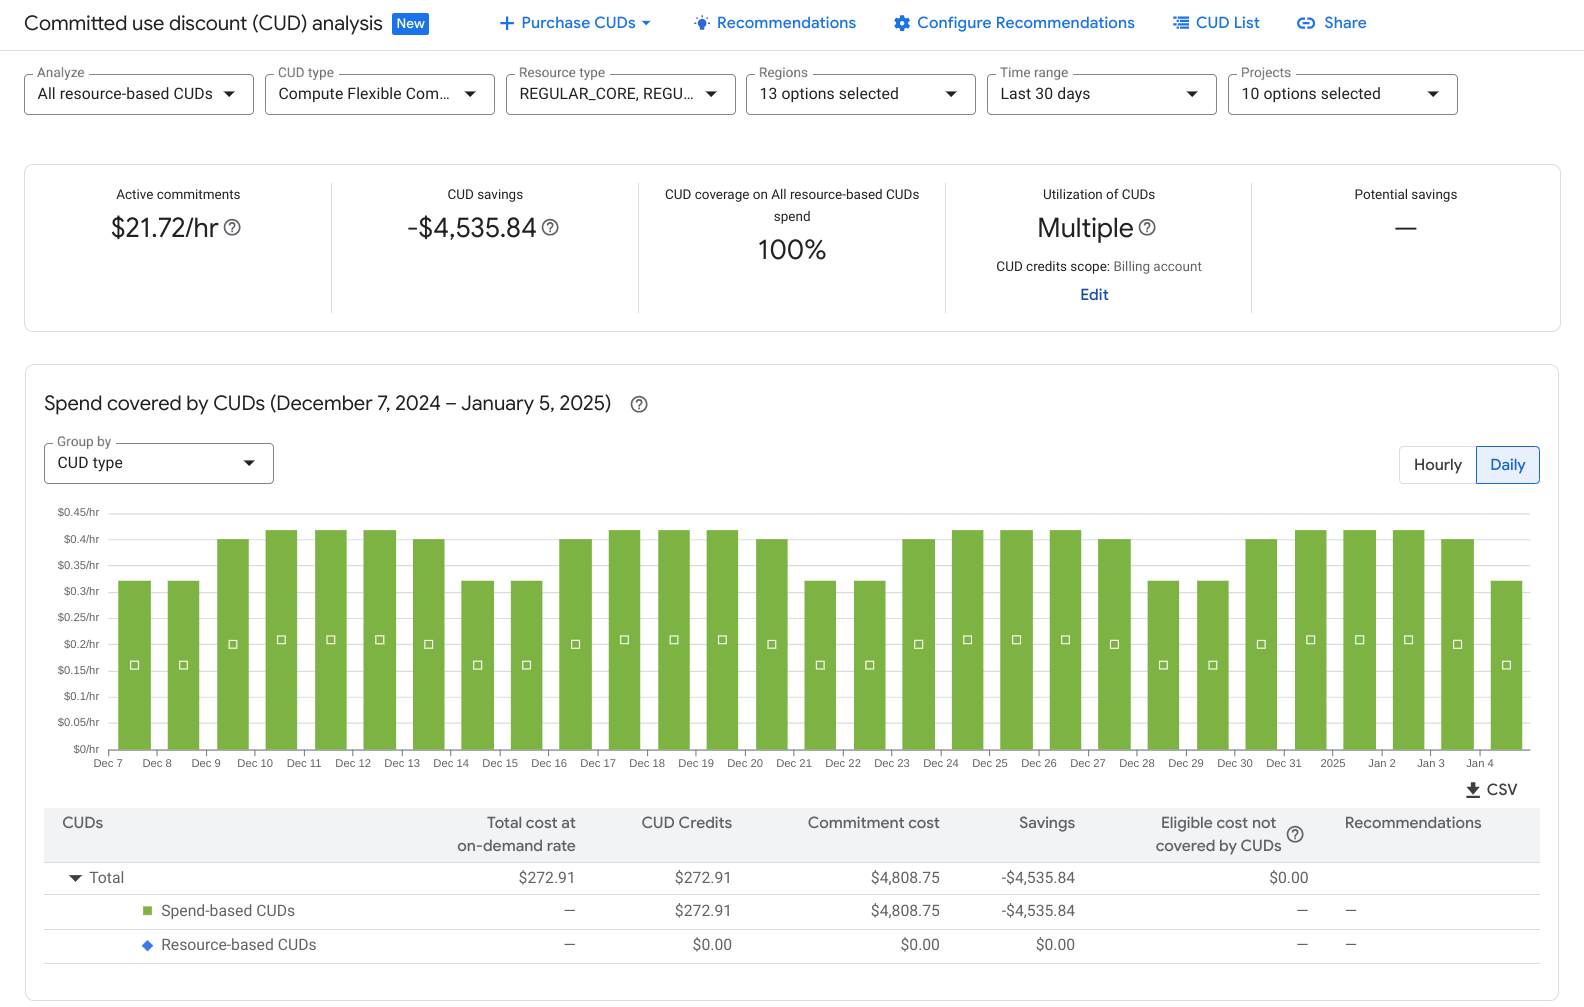The width and height of the screenshot is (1584, 1007).
Task: Click help icon for Eligible cost column
Action: 1295,834
